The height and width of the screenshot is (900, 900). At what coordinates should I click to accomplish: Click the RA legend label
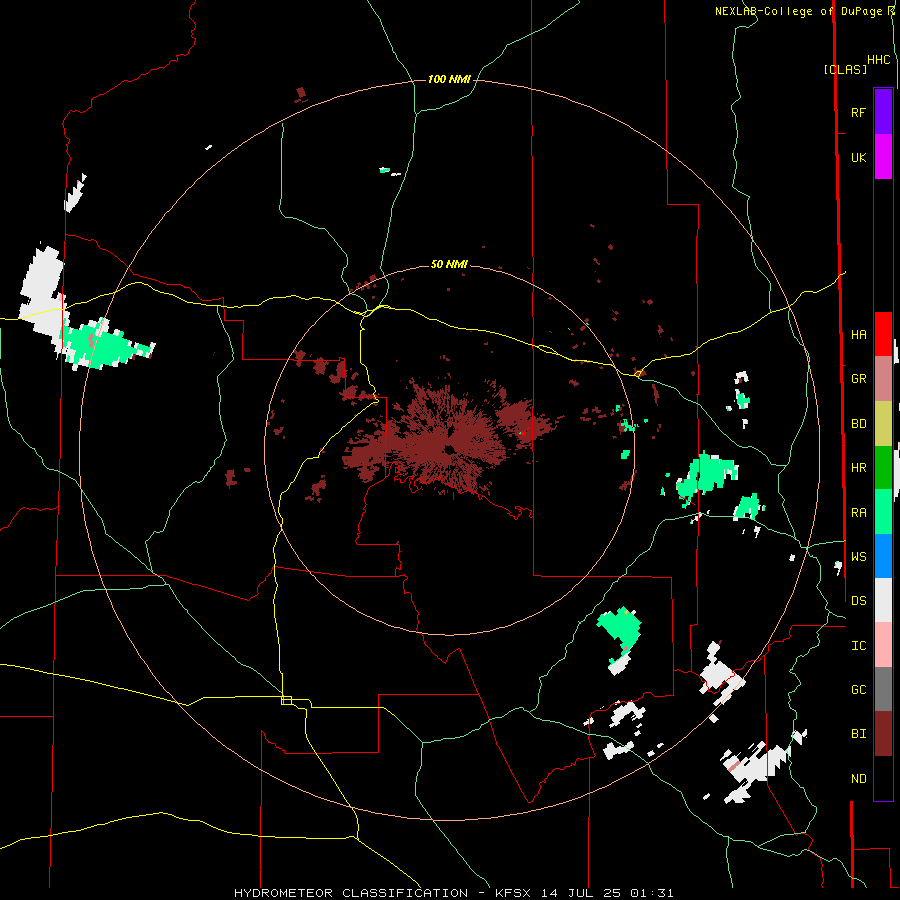click(x=858, y=513)
